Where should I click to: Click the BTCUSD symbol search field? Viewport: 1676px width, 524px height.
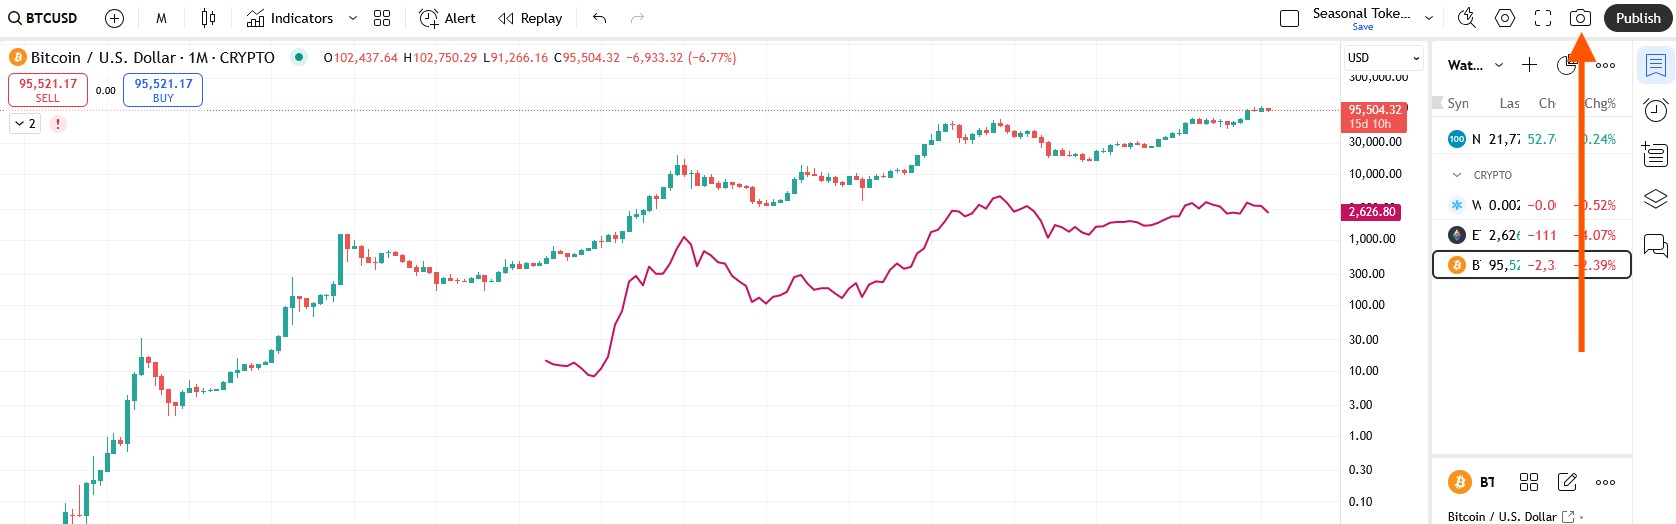[x=44, y=18]
